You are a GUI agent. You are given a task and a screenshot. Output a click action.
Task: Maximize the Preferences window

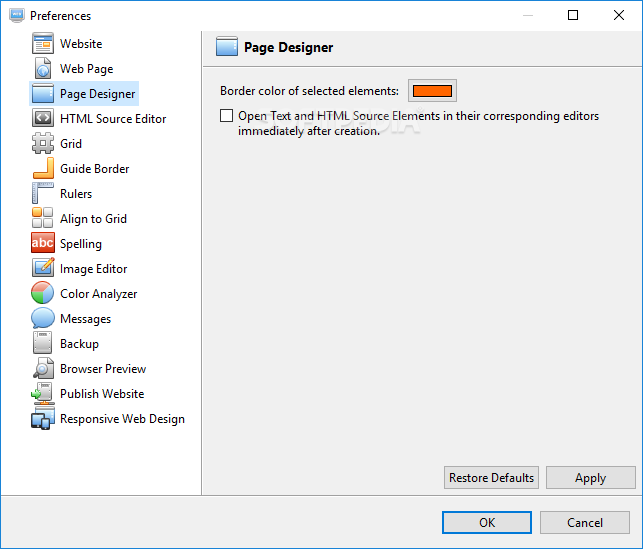point(573,15)
